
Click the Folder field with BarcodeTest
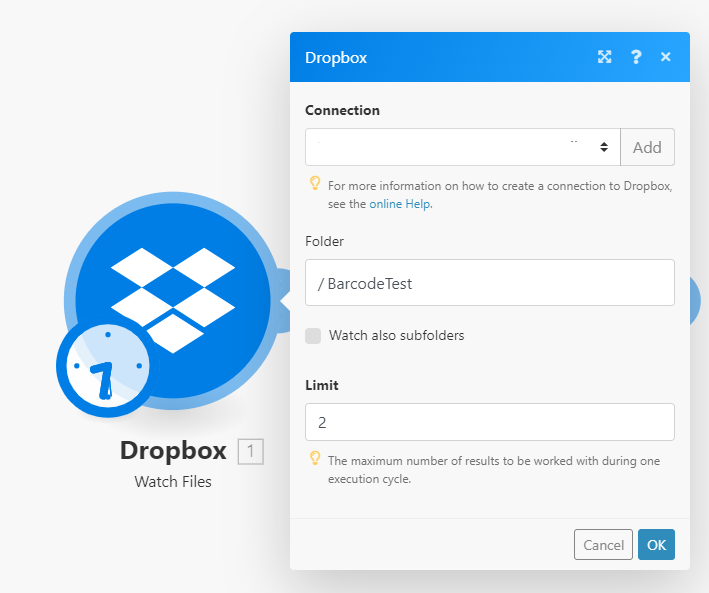490,283
